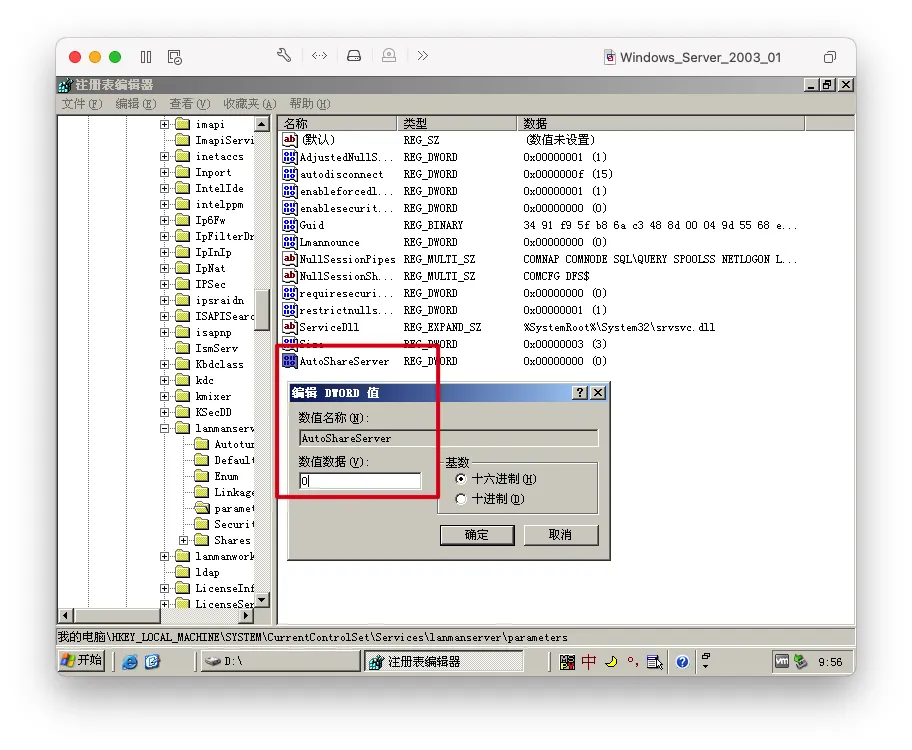Expand the Shares subkey node

pyautogui.click(x=184, y=541)
